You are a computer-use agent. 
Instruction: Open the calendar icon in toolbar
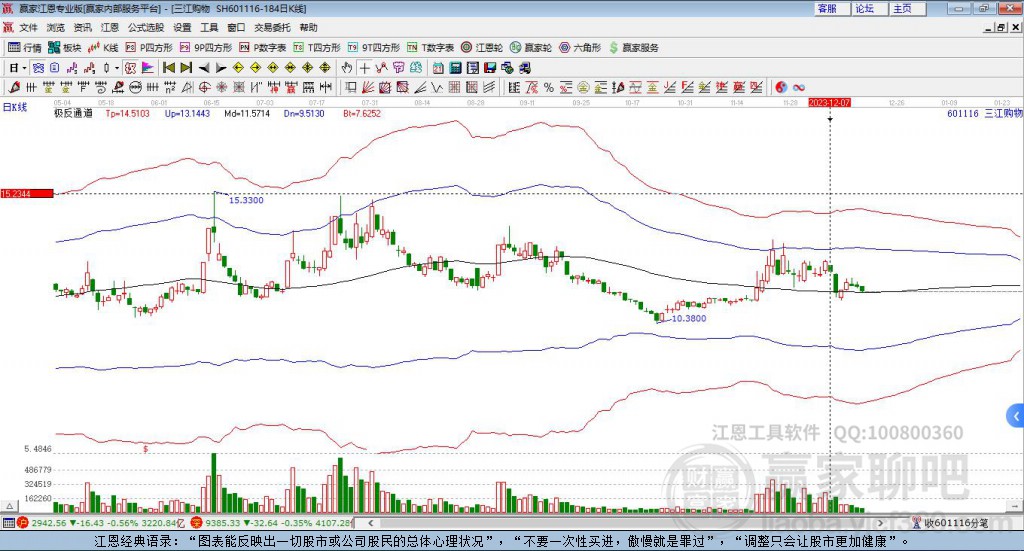point(438,68)
